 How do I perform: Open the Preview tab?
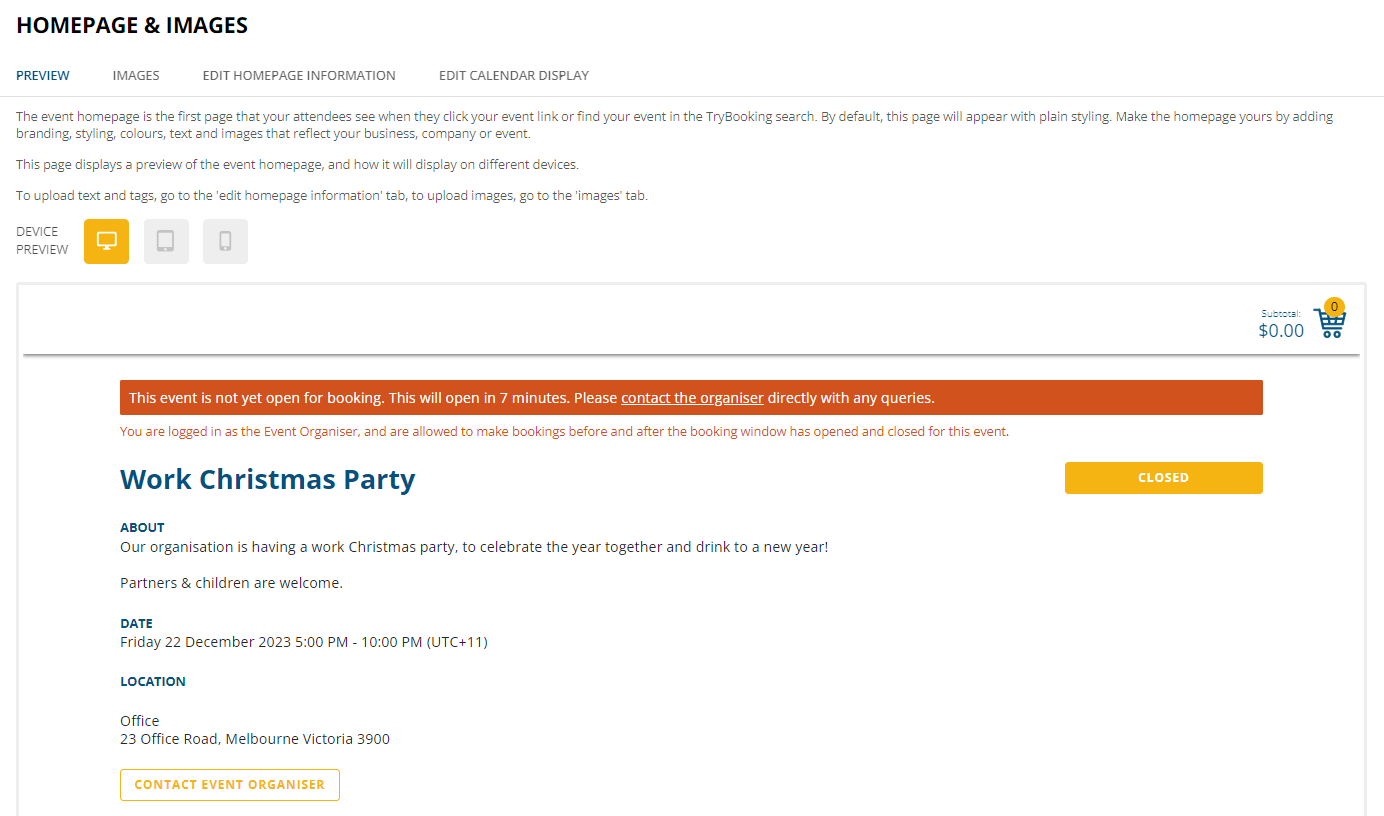point(43,75)
